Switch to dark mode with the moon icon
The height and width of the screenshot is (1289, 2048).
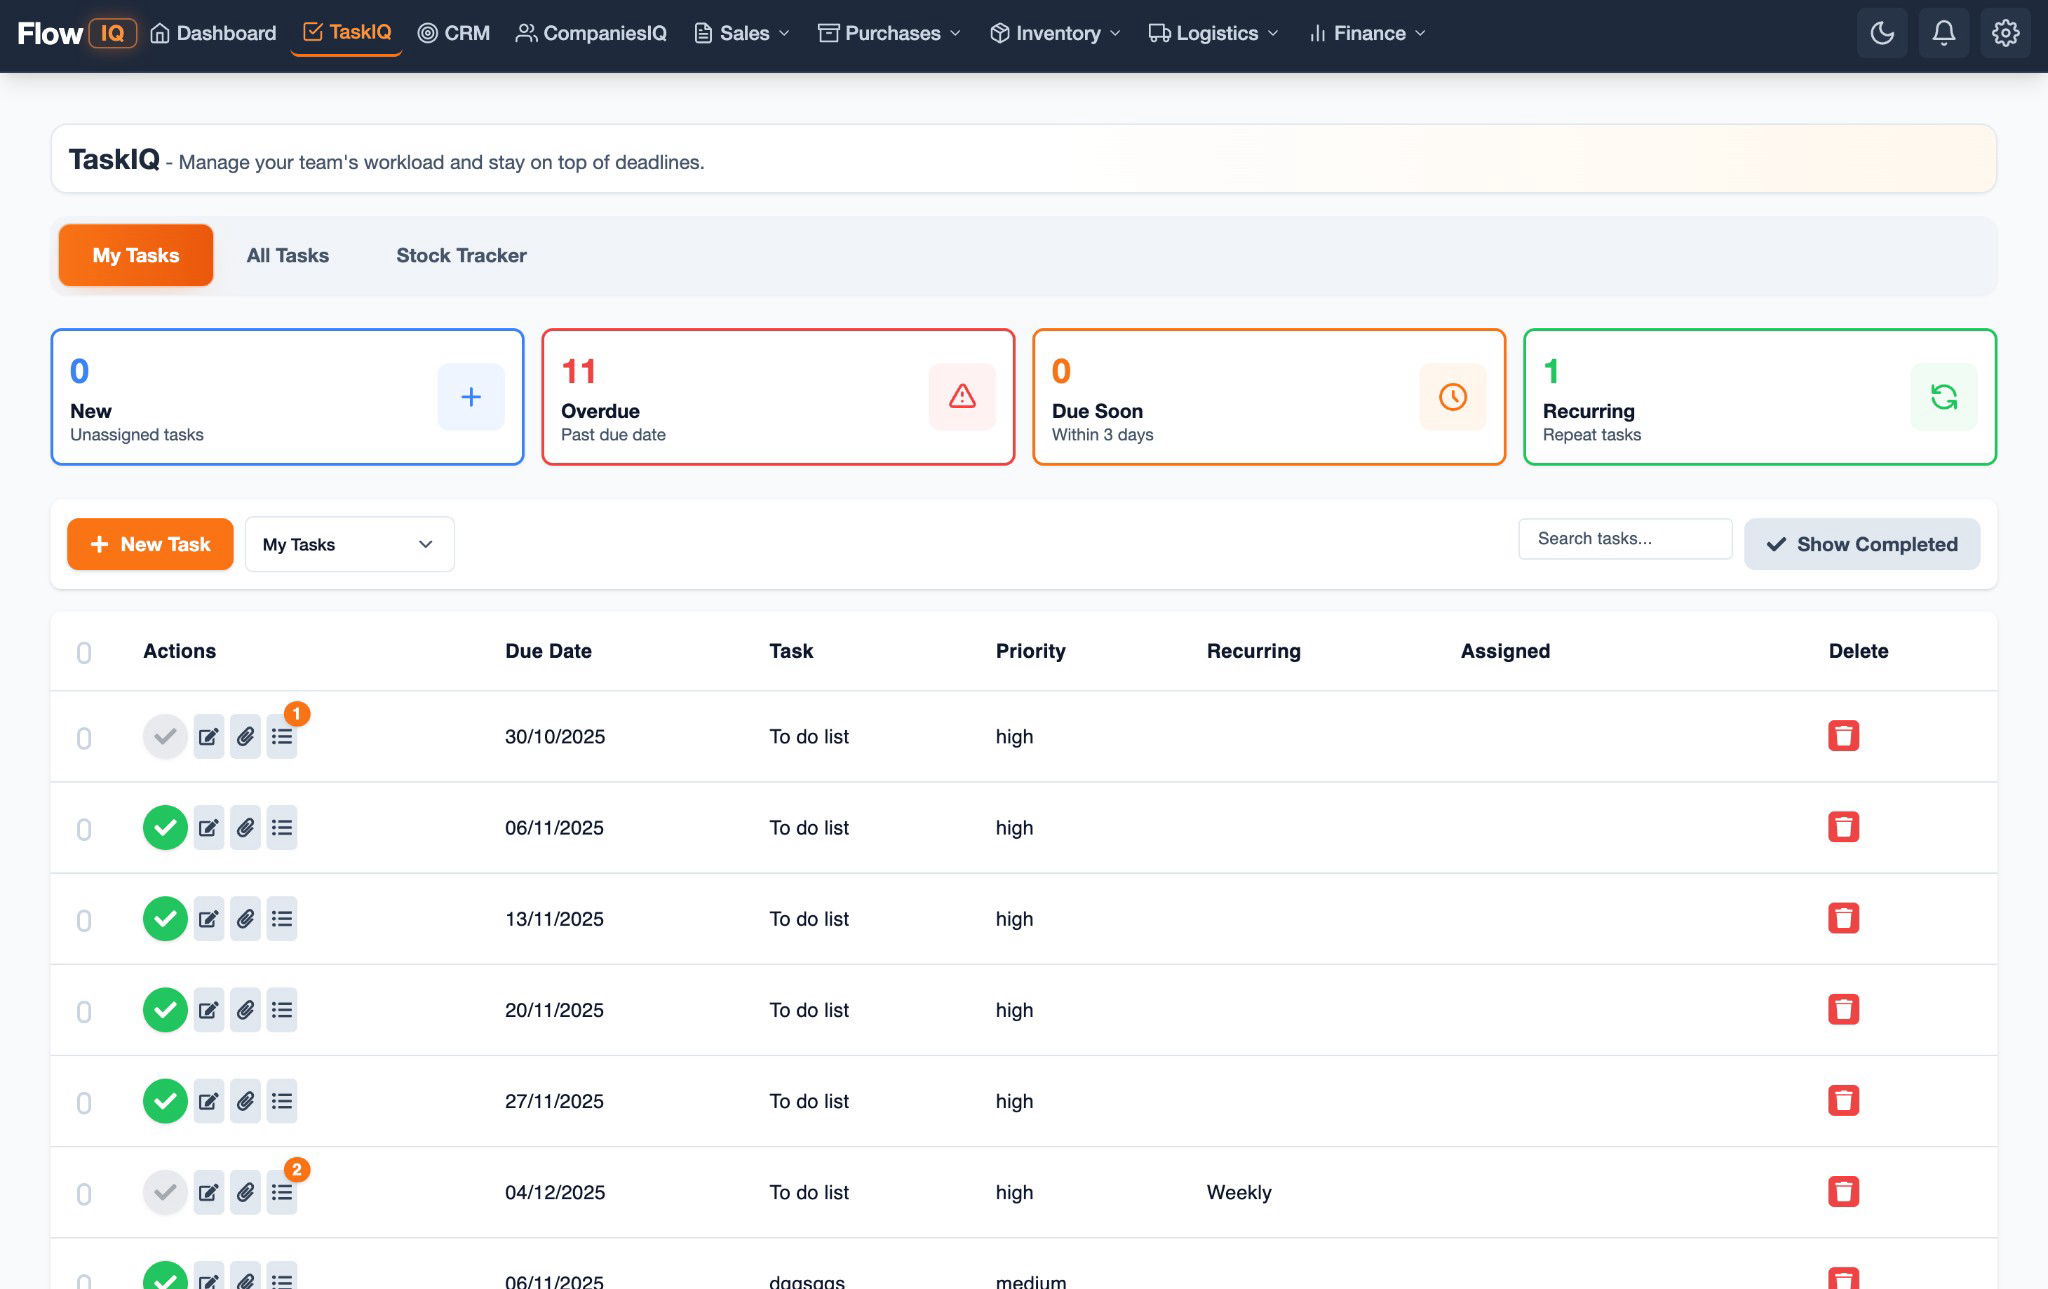(1882, 32)
